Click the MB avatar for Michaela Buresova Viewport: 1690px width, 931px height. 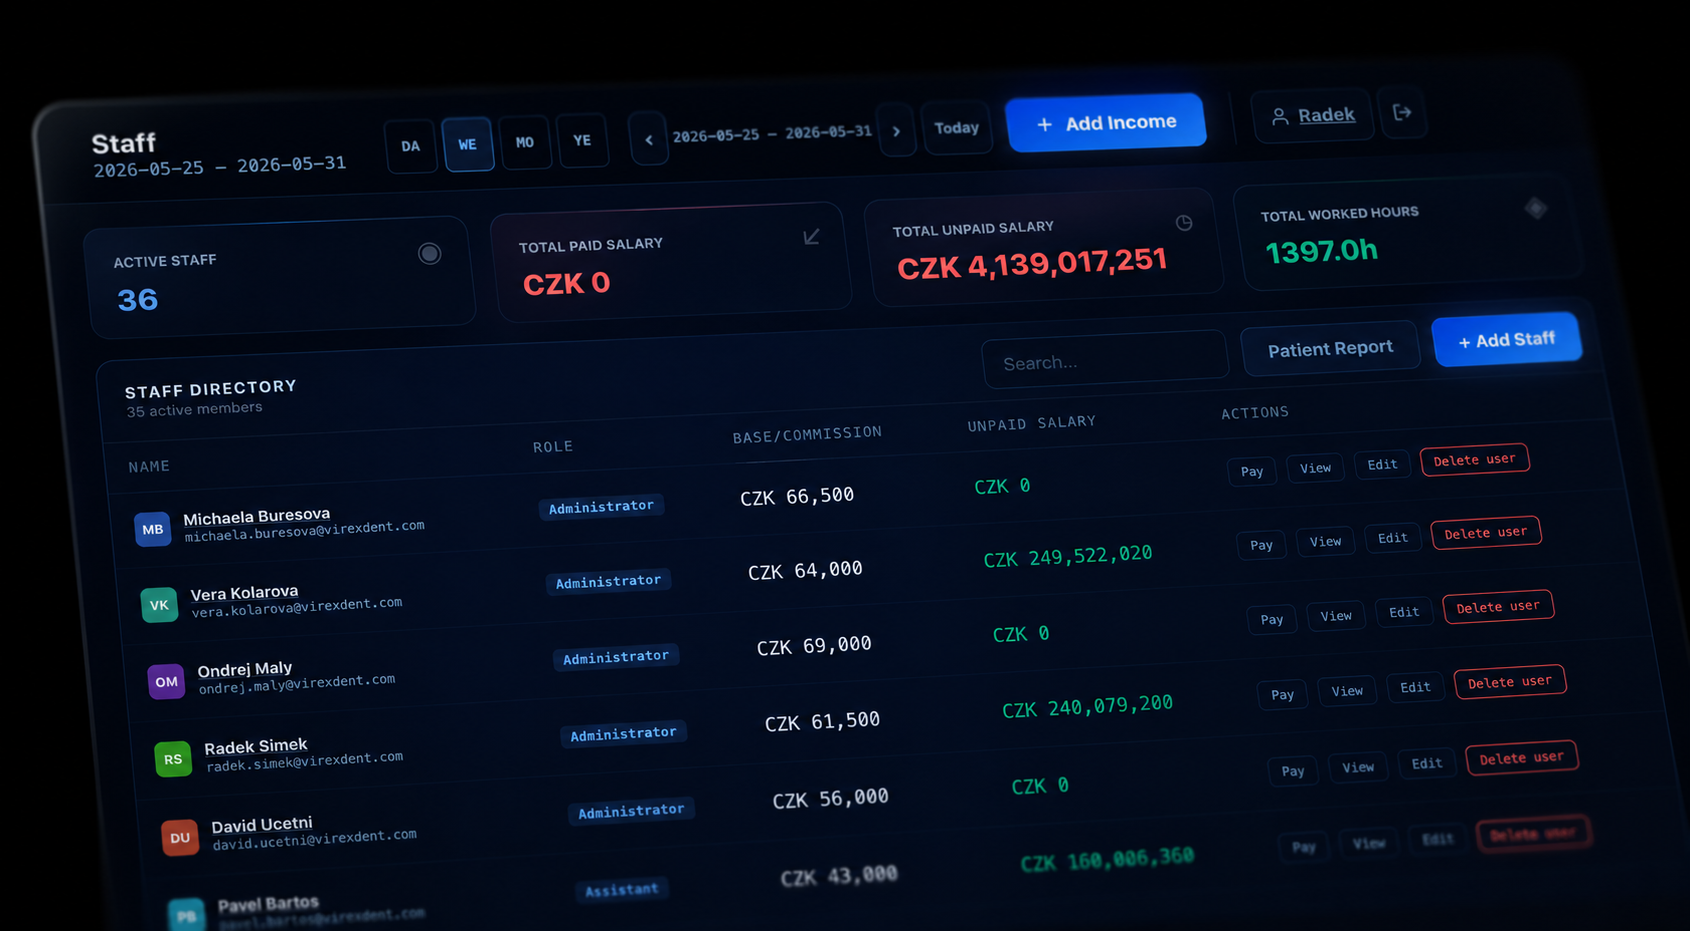coord(152,529)
